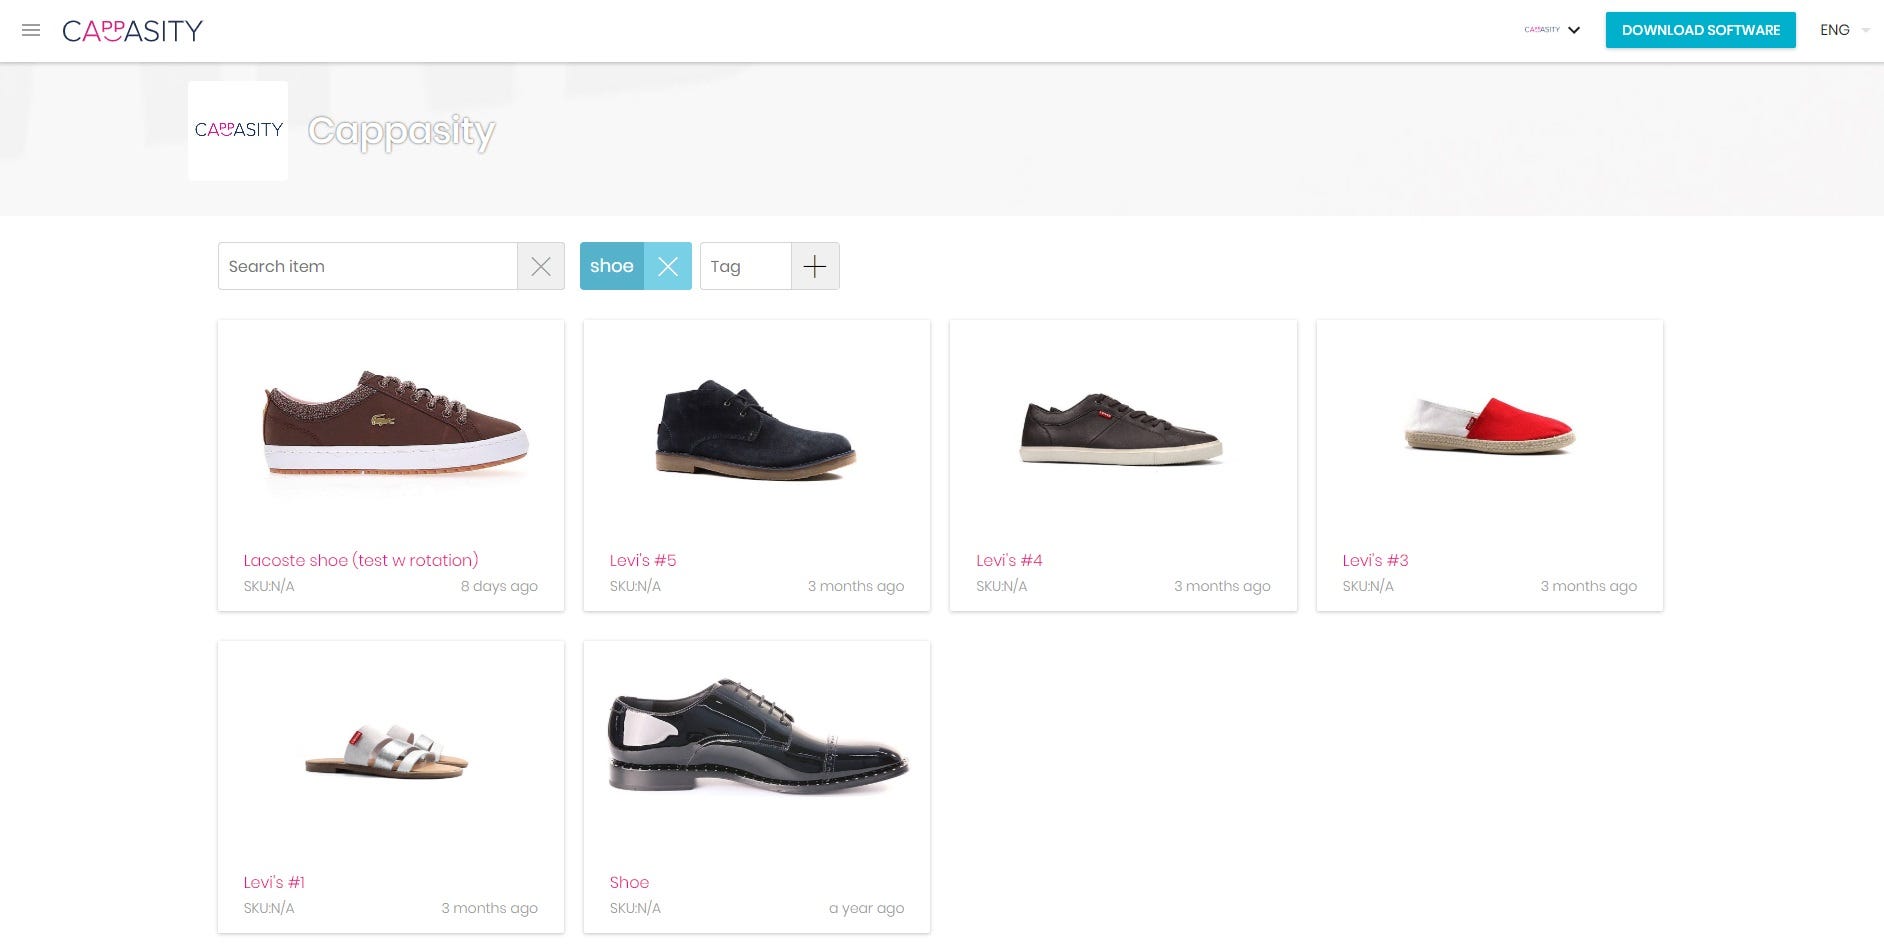The height and width of the screenshot is (947, 1884).
Task: Open the Cappasity profile avatar
Action: point(238,131)
